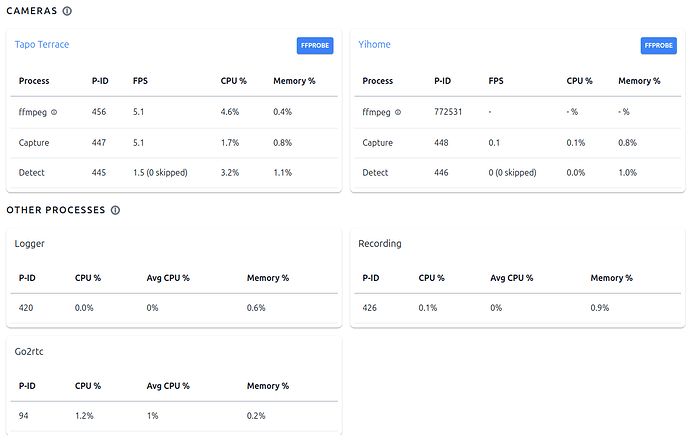This screenshot has height=435, width=690.
Task: Click ffmpeg info icon in Yihome table
Action: point(398,112)
